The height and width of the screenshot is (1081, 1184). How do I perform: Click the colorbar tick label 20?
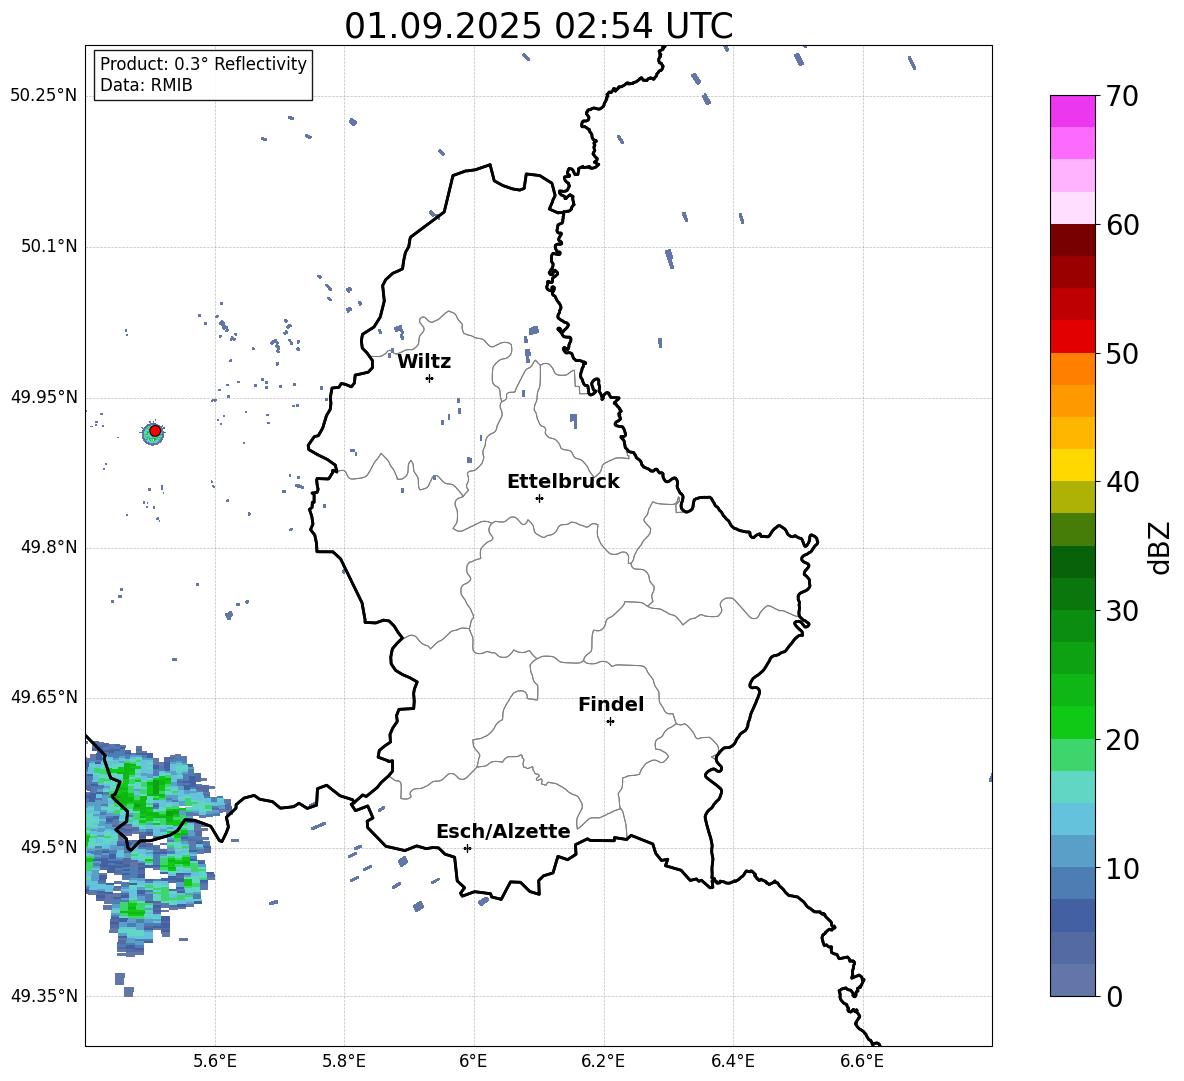[x=1122, y=739]
